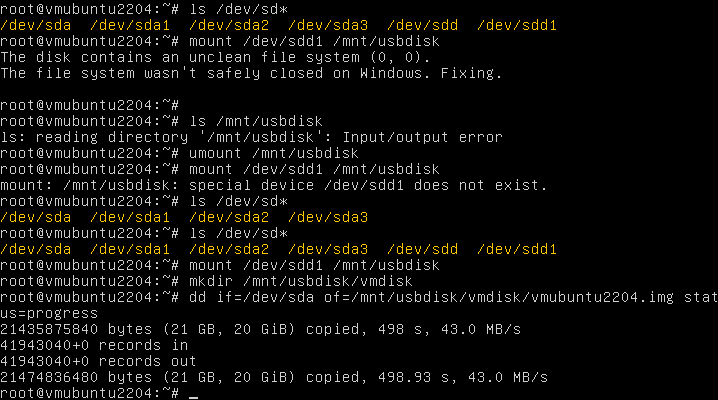Click the 'ls /mnt/usbdisk' command
The height and width of the screenshot is (400, 718).
256,121
